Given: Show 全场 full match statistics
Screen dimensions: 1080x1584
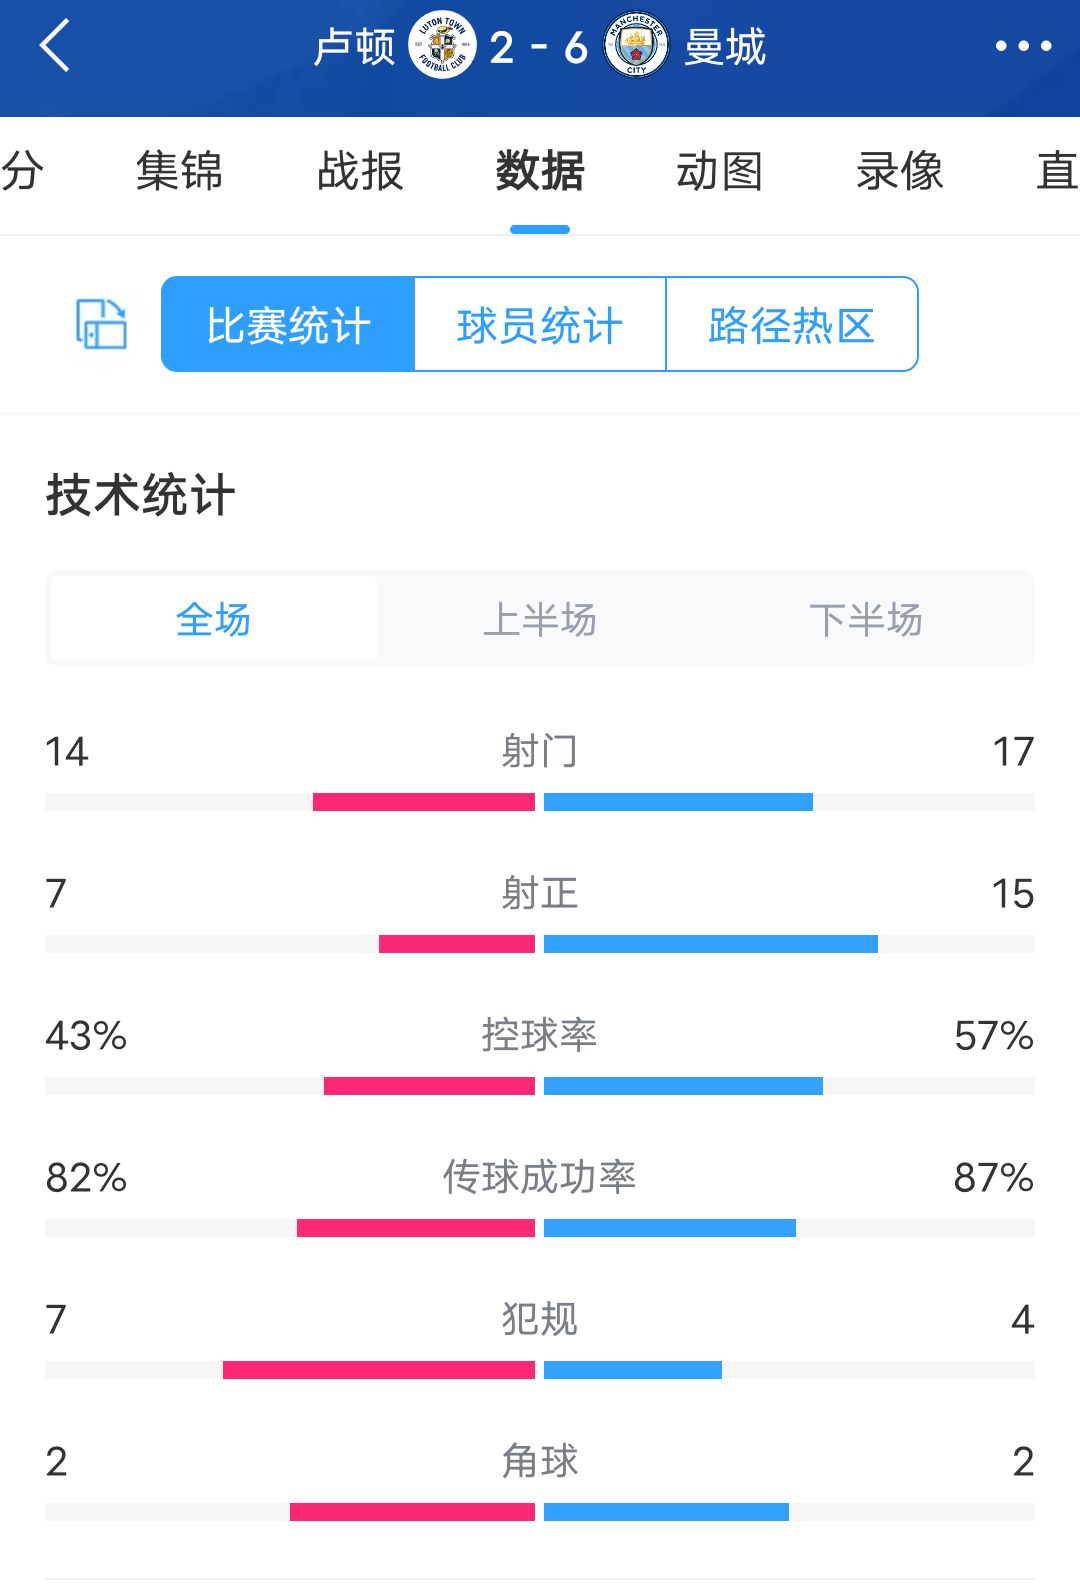Looking at the screenshot, I should (214, 619).
